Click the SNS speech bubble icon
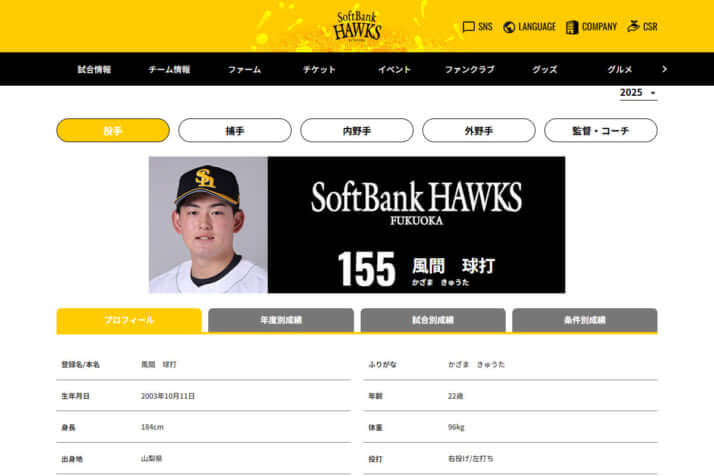This screenshot has height=476, width=714. click(x=469, y=27)
